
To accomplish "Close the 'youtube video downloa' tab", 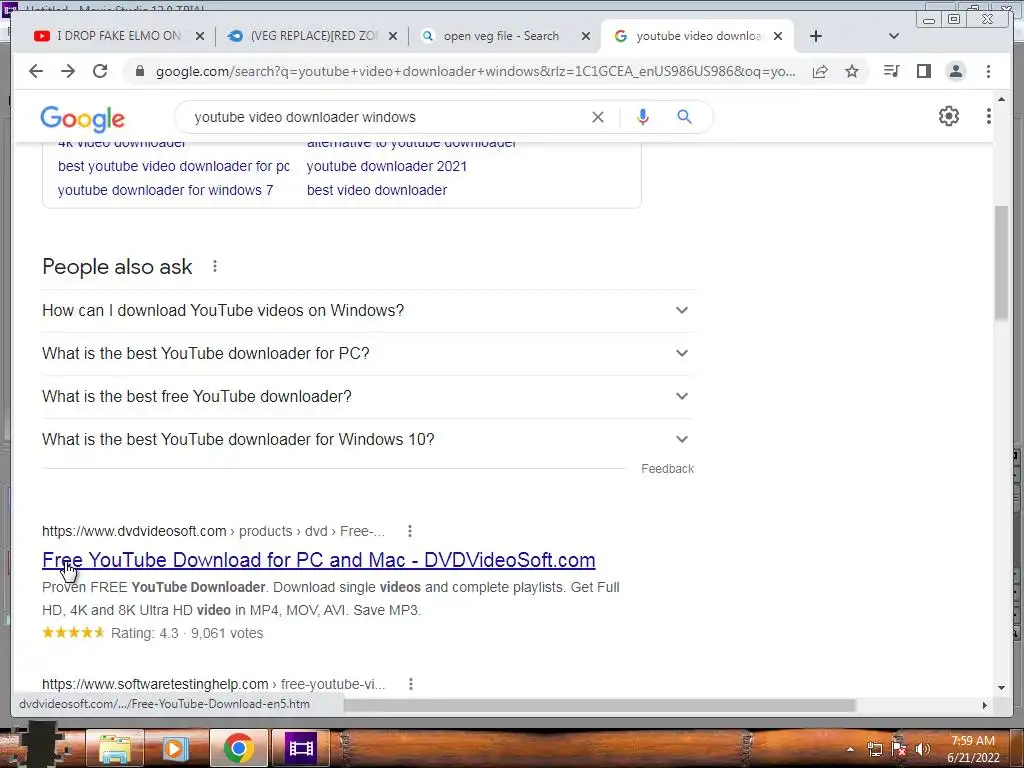I will (778, 36).
